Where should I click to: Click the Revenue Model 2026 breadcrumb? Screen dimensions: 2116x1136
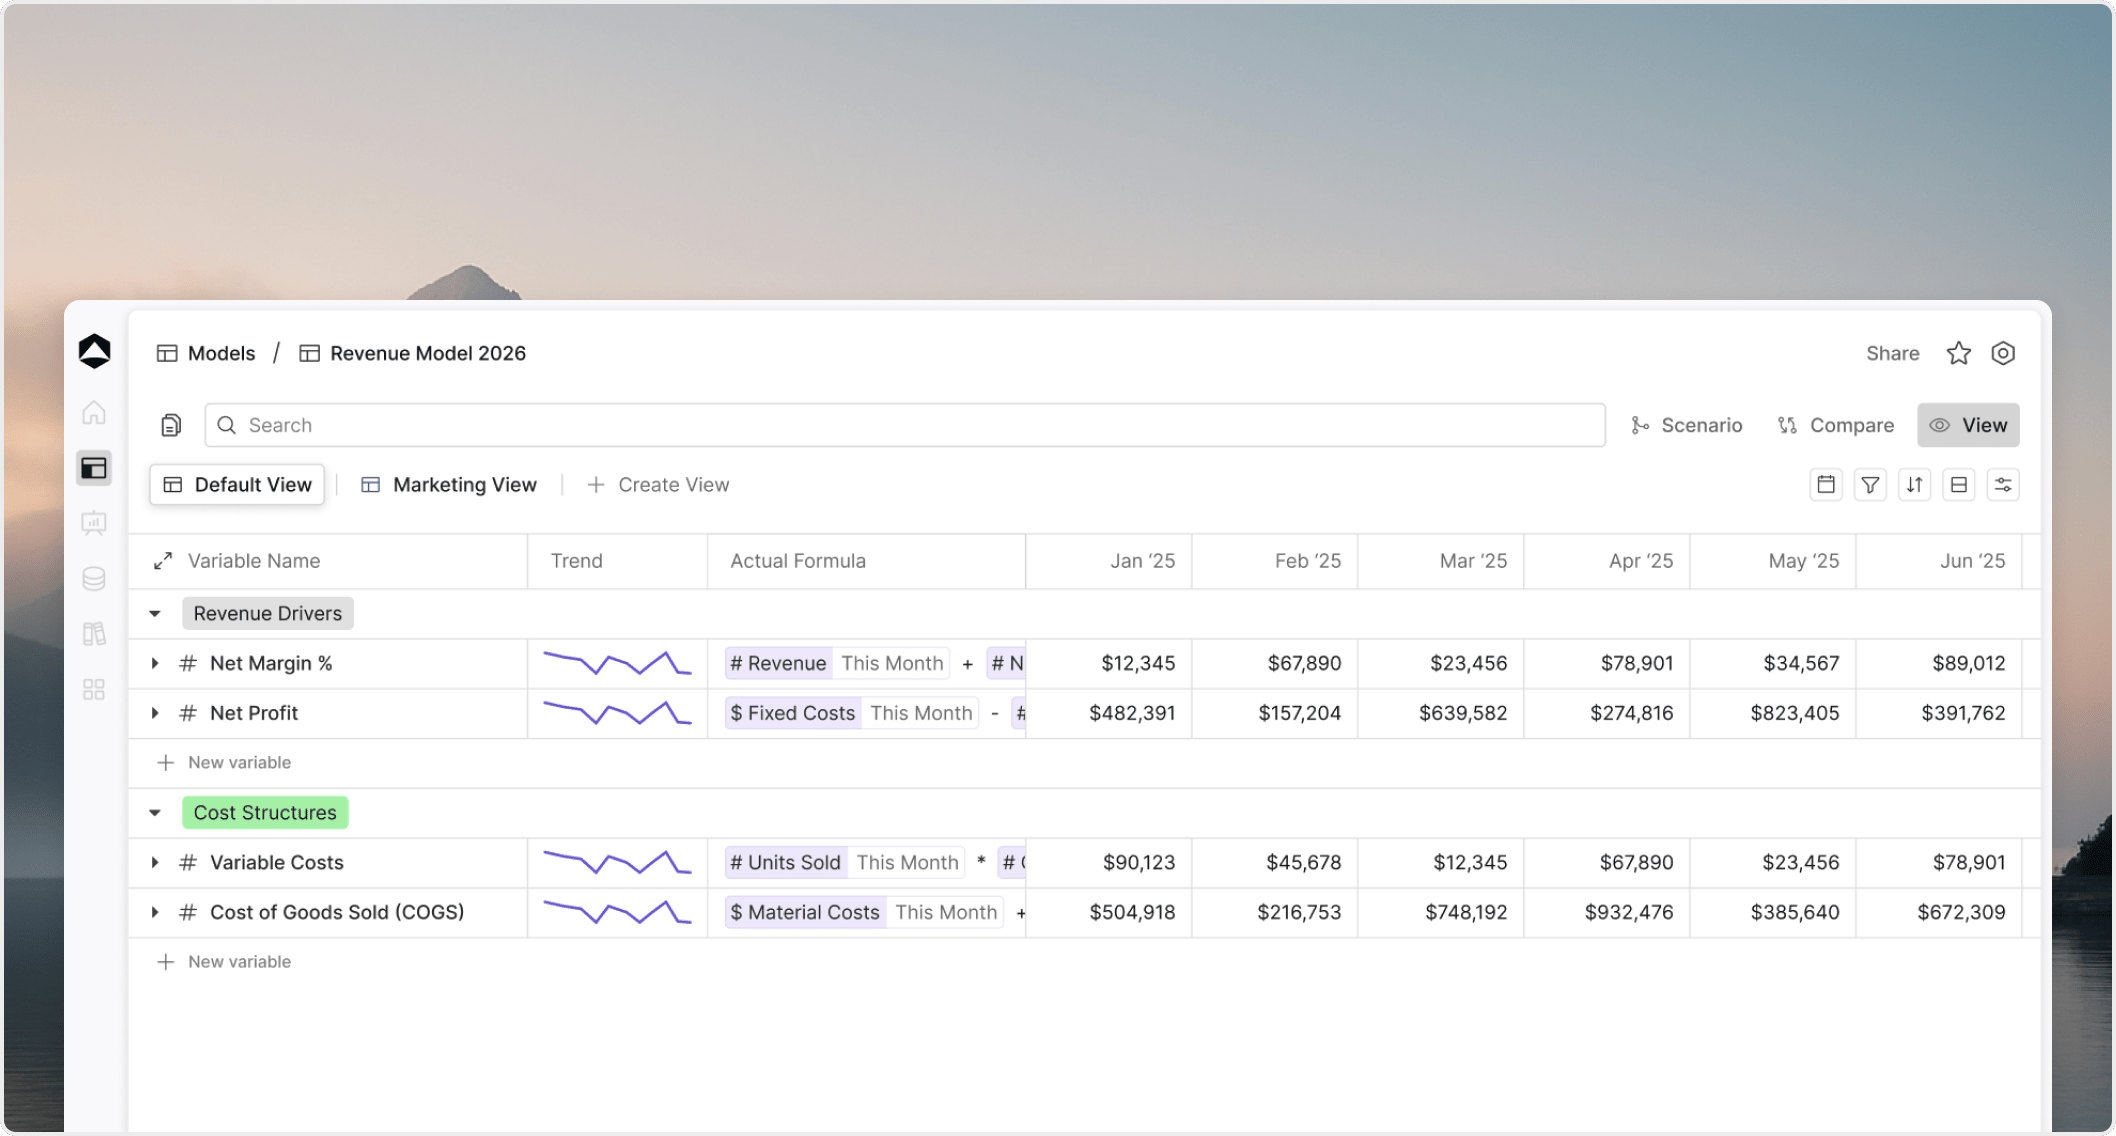pos(413,353)
